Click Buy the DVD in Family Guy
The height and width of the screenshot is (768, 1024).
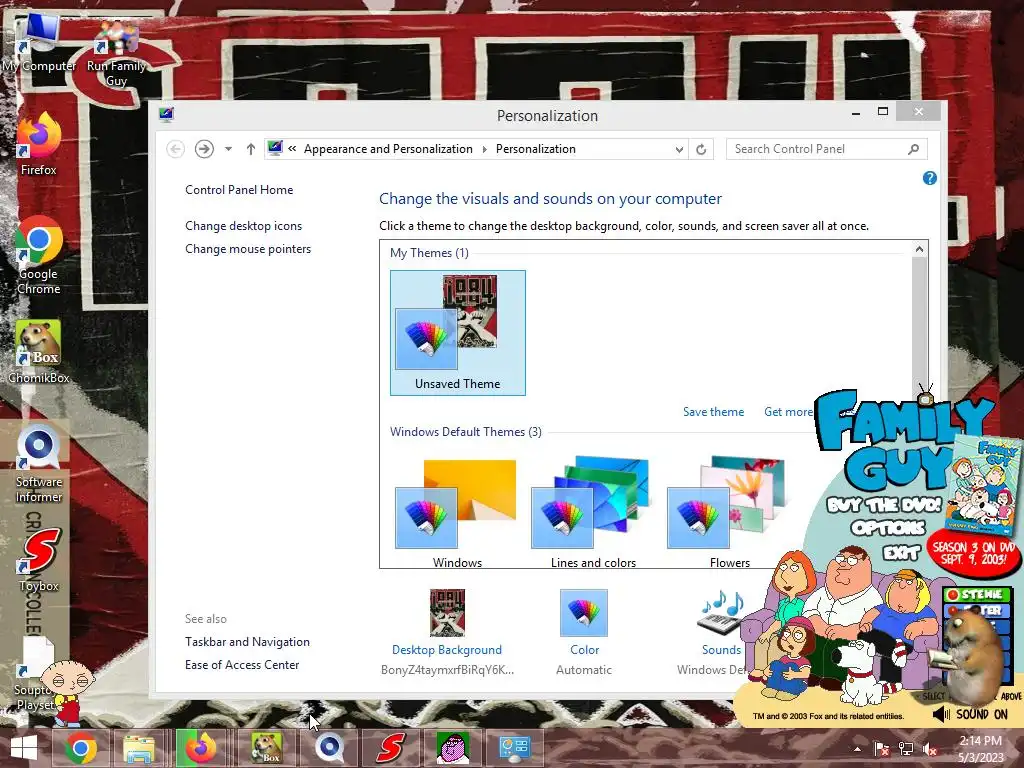[884, 505]
